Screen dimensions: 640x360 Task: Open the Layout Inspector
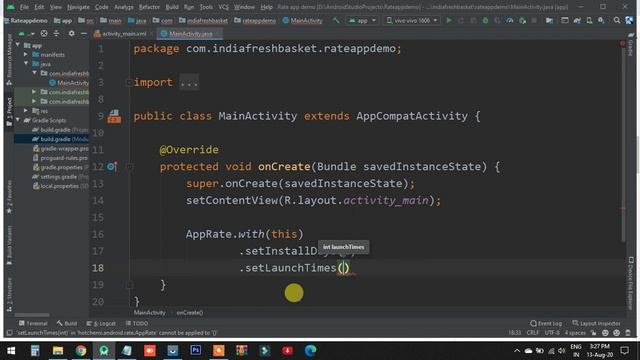[596, 323]
